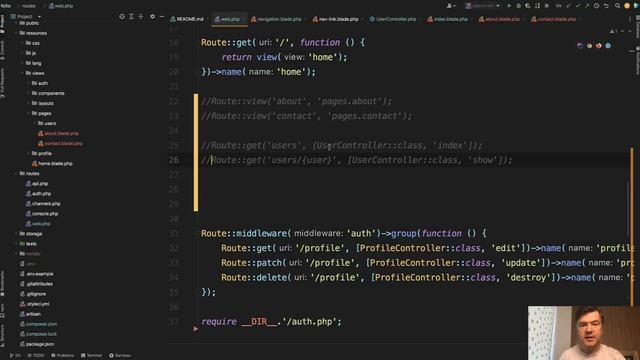Hide the Project panel with minus icon
This screenshot has width=640, height=360.
(162, 16)
